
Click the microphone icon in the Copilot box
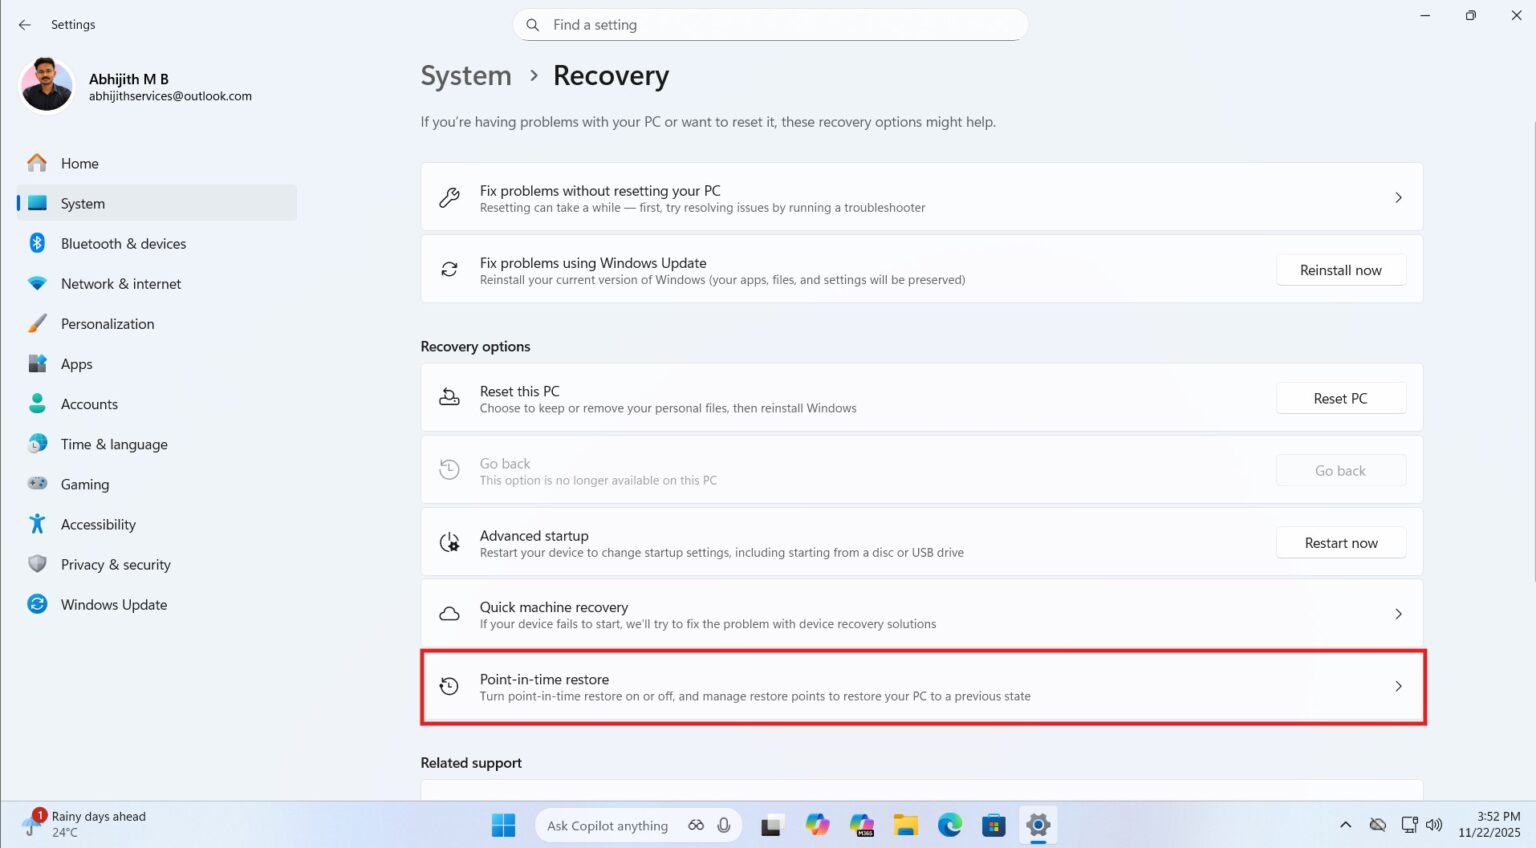(x=722, y=825)
